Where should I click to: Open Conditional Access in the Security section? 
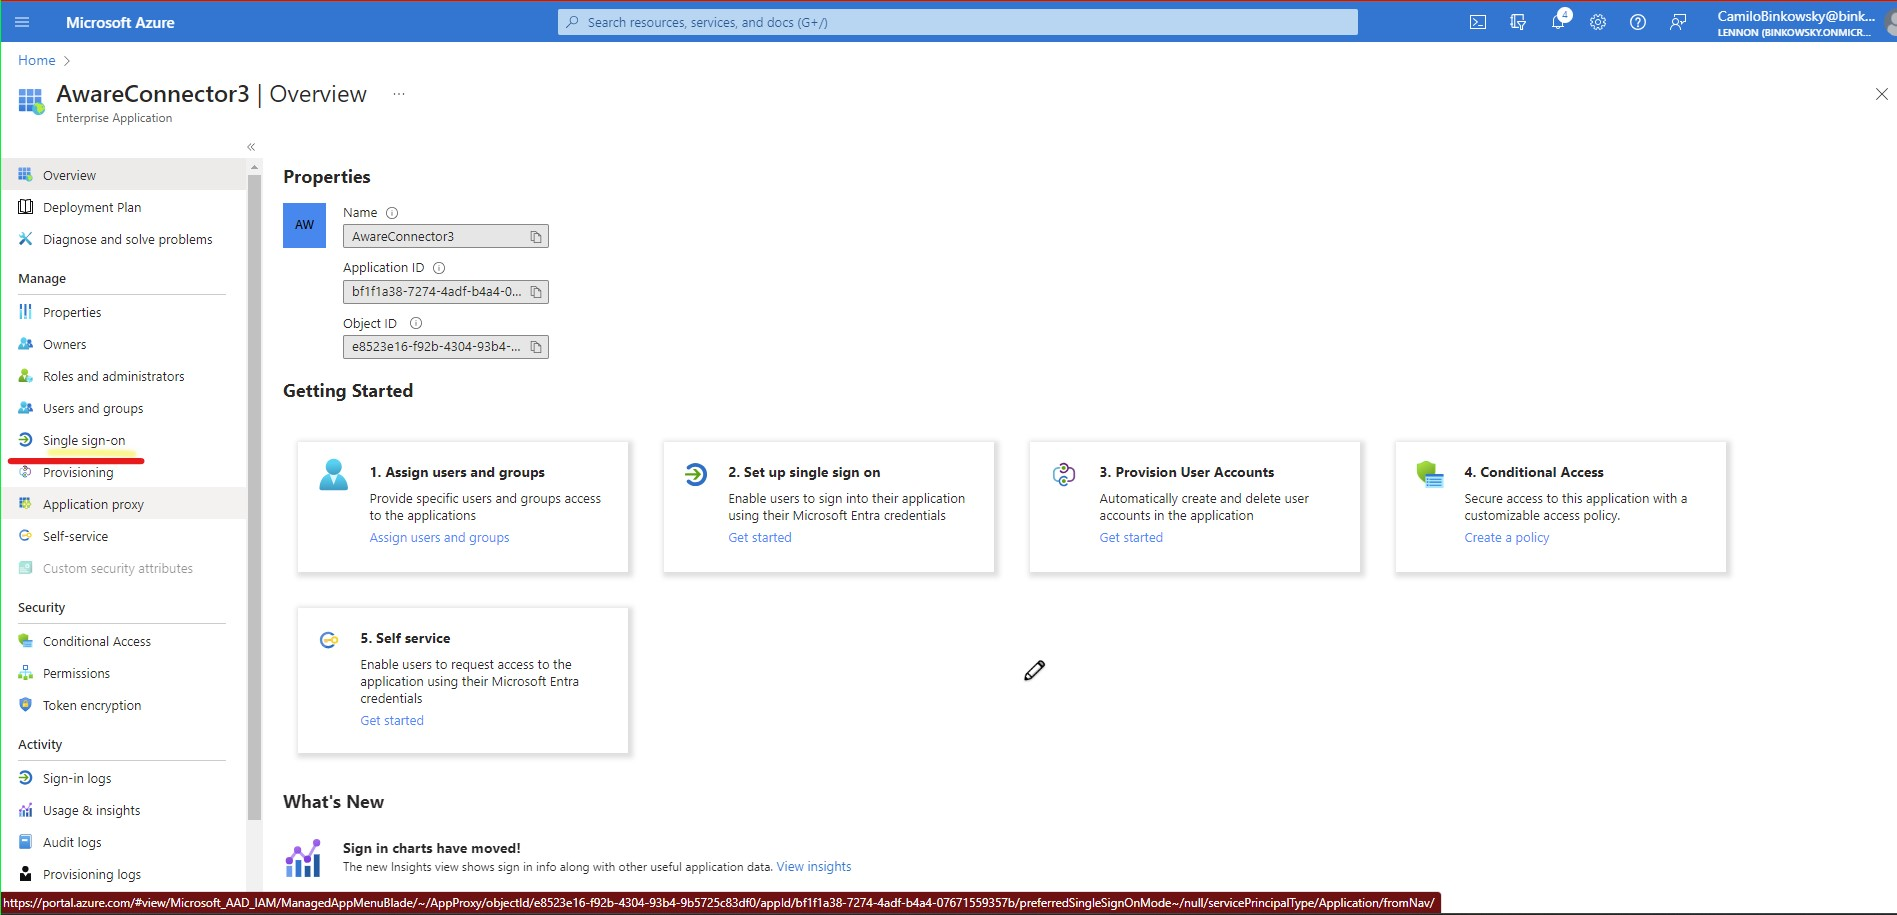tap(96, 641)
